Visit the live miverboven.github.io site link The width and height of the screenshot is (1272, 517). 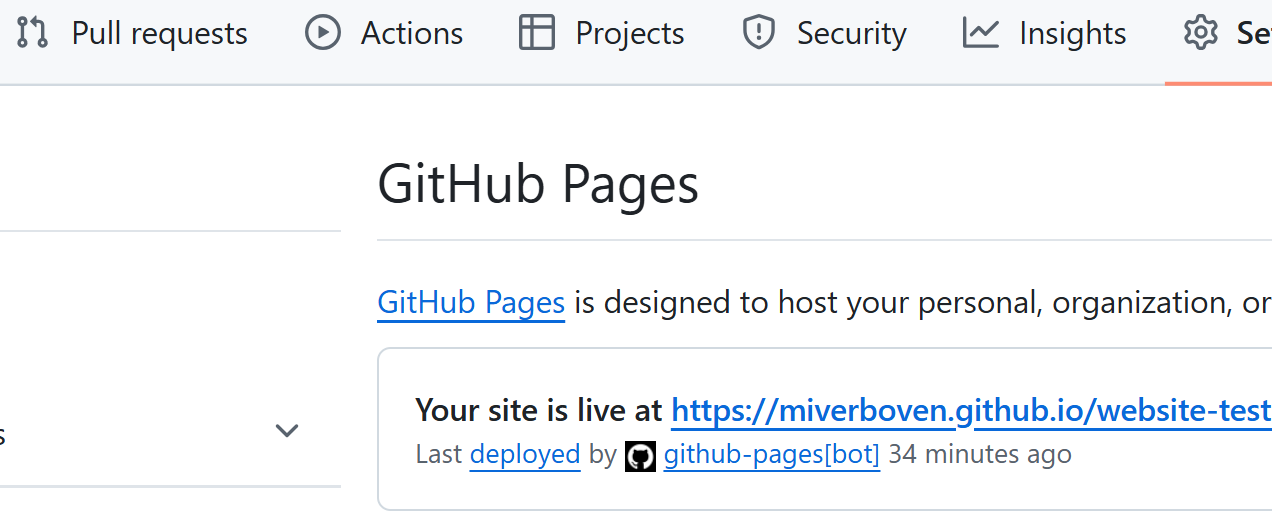pos(970,410)
